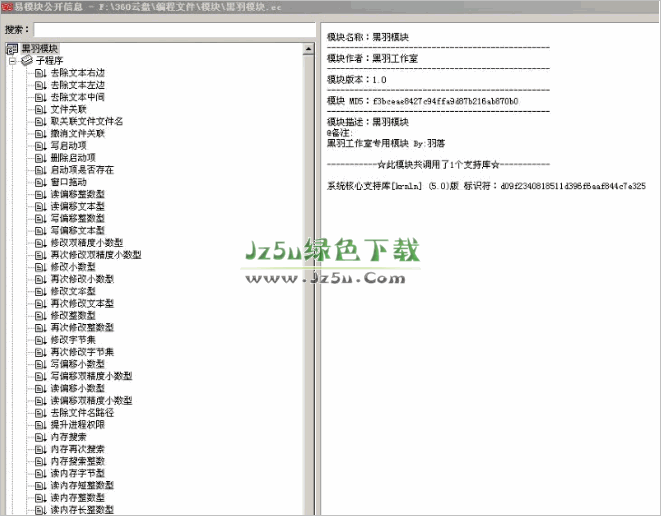Select the 读偏移小数型 subroutine
The height and width of the screenshot is (516, 661).
[78, 388]
